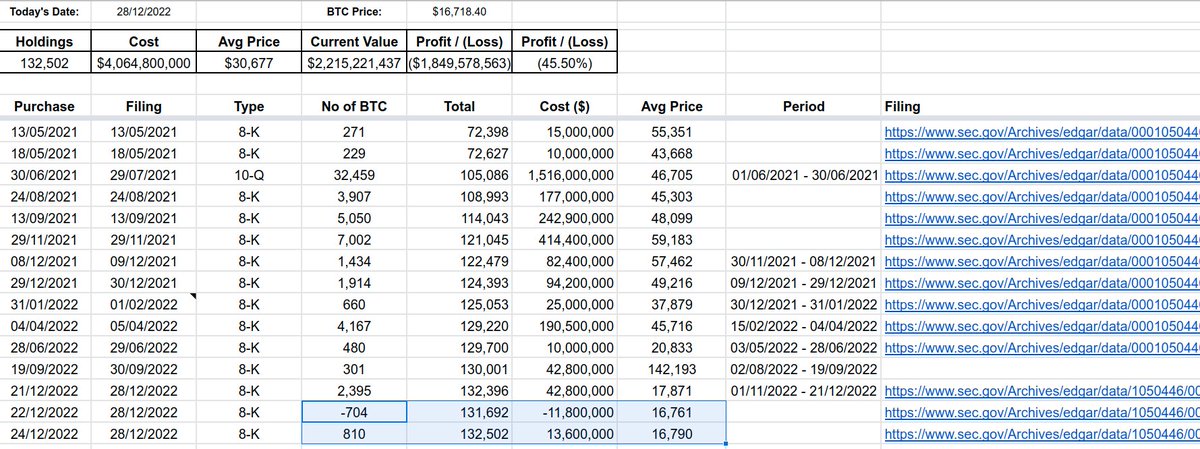This screenshot has height=449, width=1200.
Task: Select loss cell ($1,849,578,563)
Action: tap(459, 62)
